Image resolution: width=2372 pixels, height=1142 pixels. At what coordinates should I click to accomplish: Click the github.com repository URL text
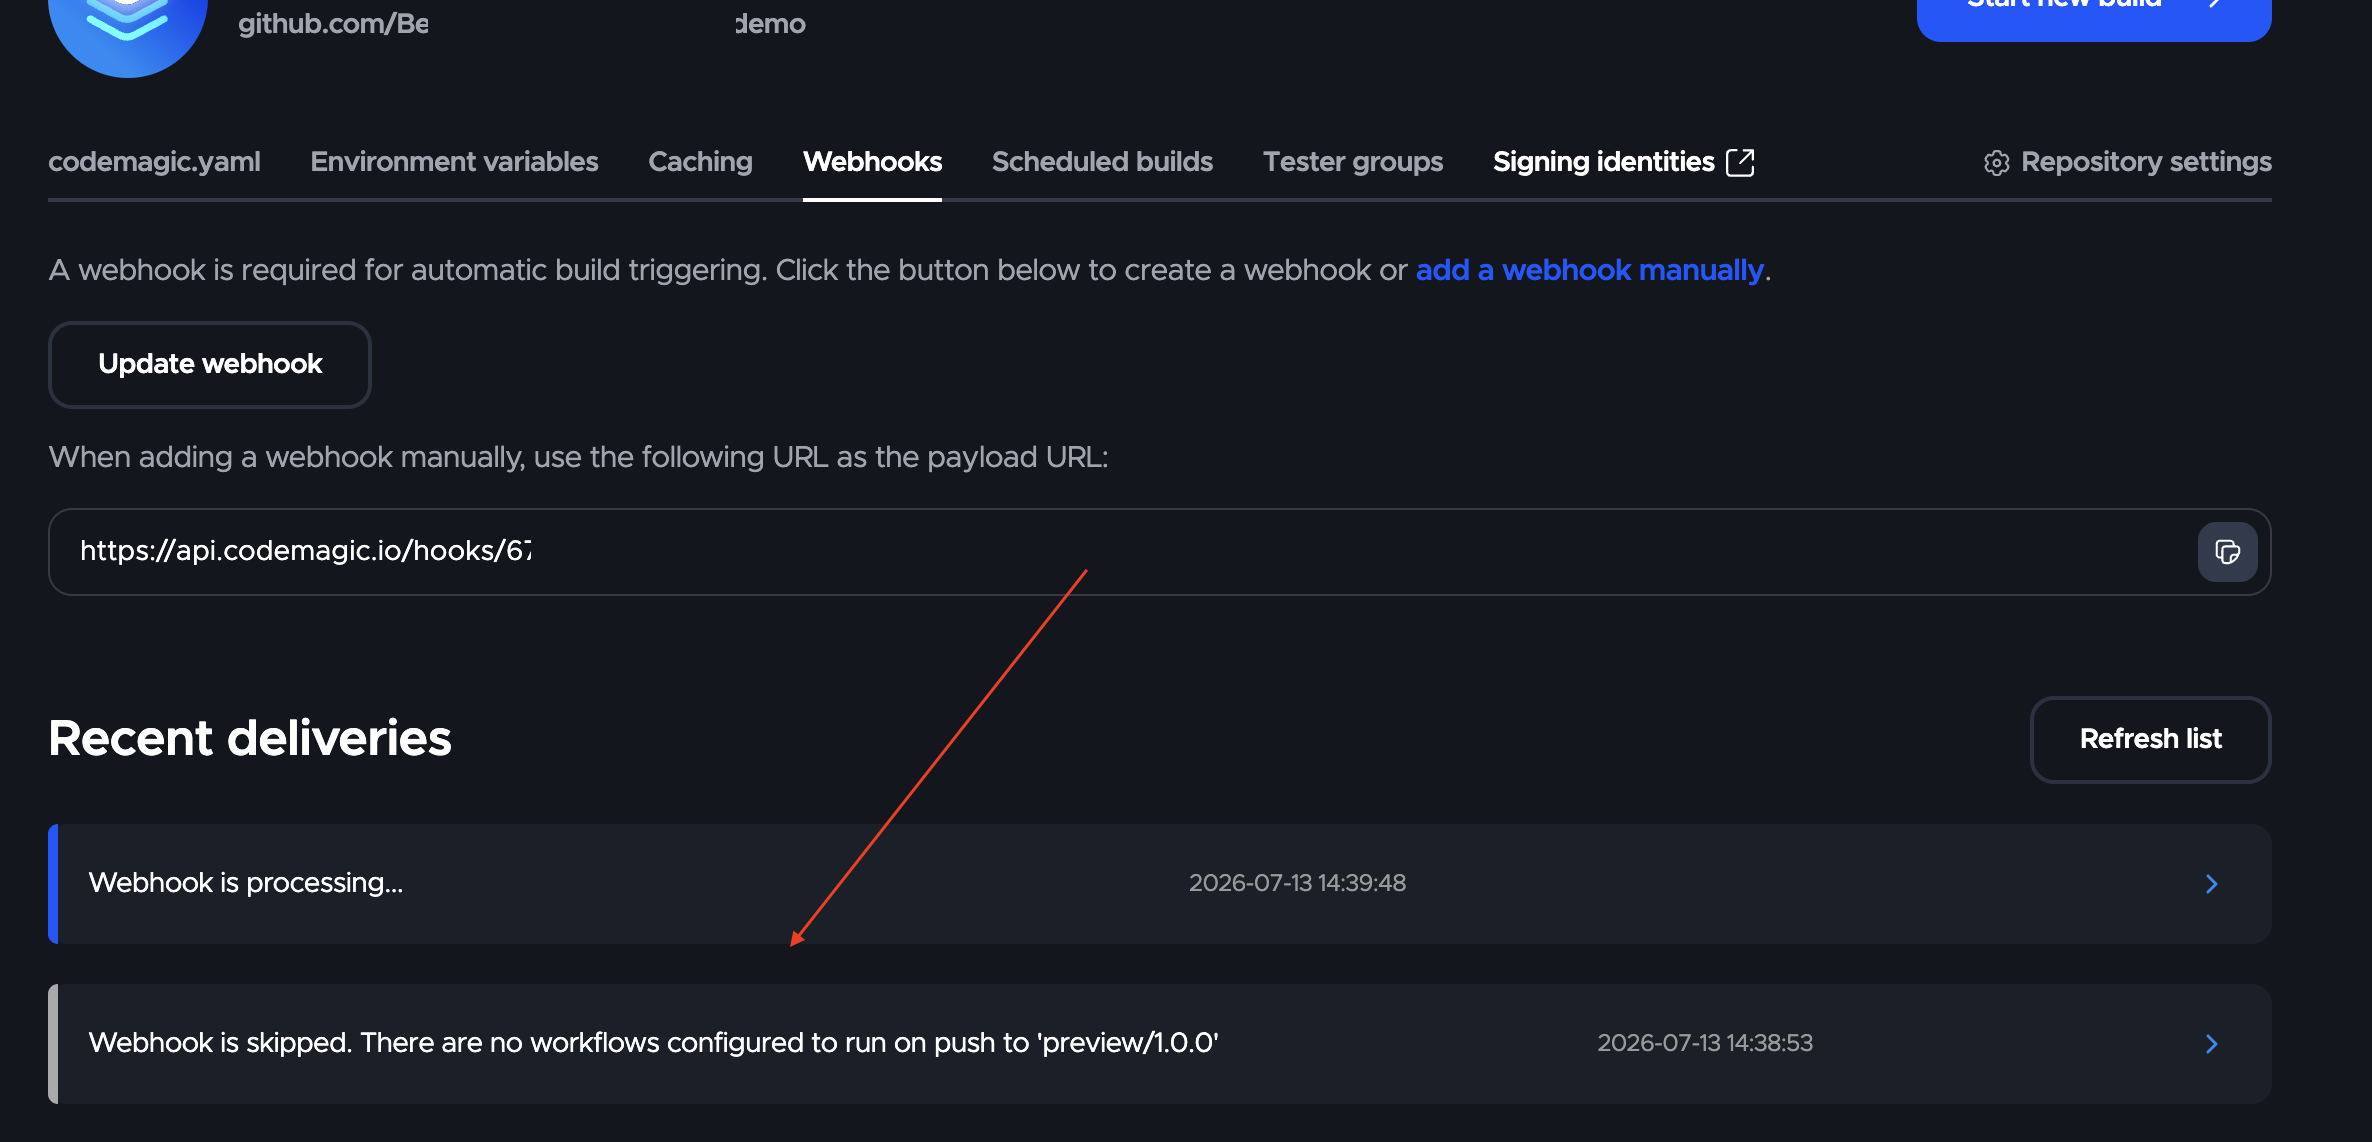point(522,23)
